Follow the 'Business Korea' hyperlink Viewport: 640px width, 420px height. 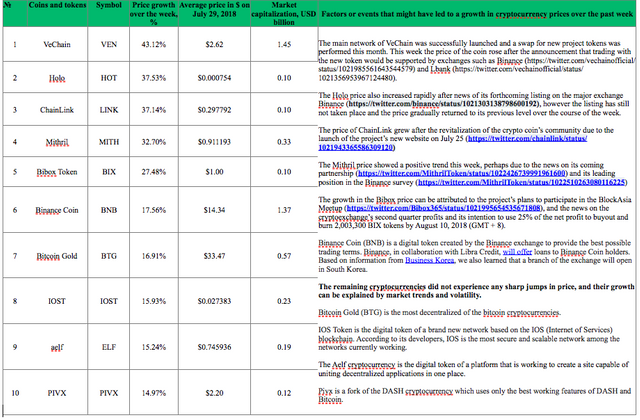429,260
